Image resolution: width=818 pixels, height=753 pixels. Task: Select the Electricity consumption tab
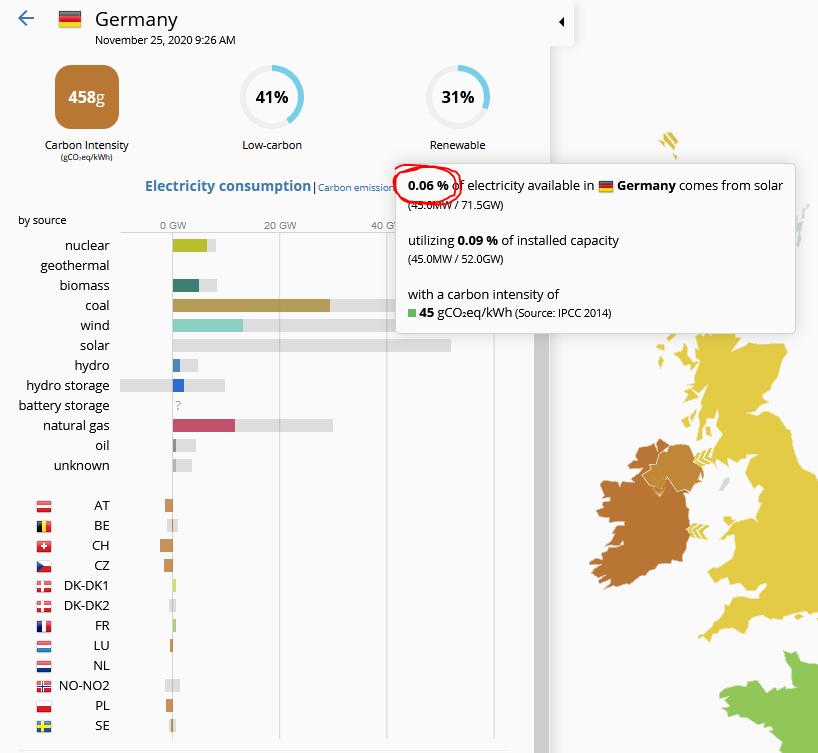[227, 186]
